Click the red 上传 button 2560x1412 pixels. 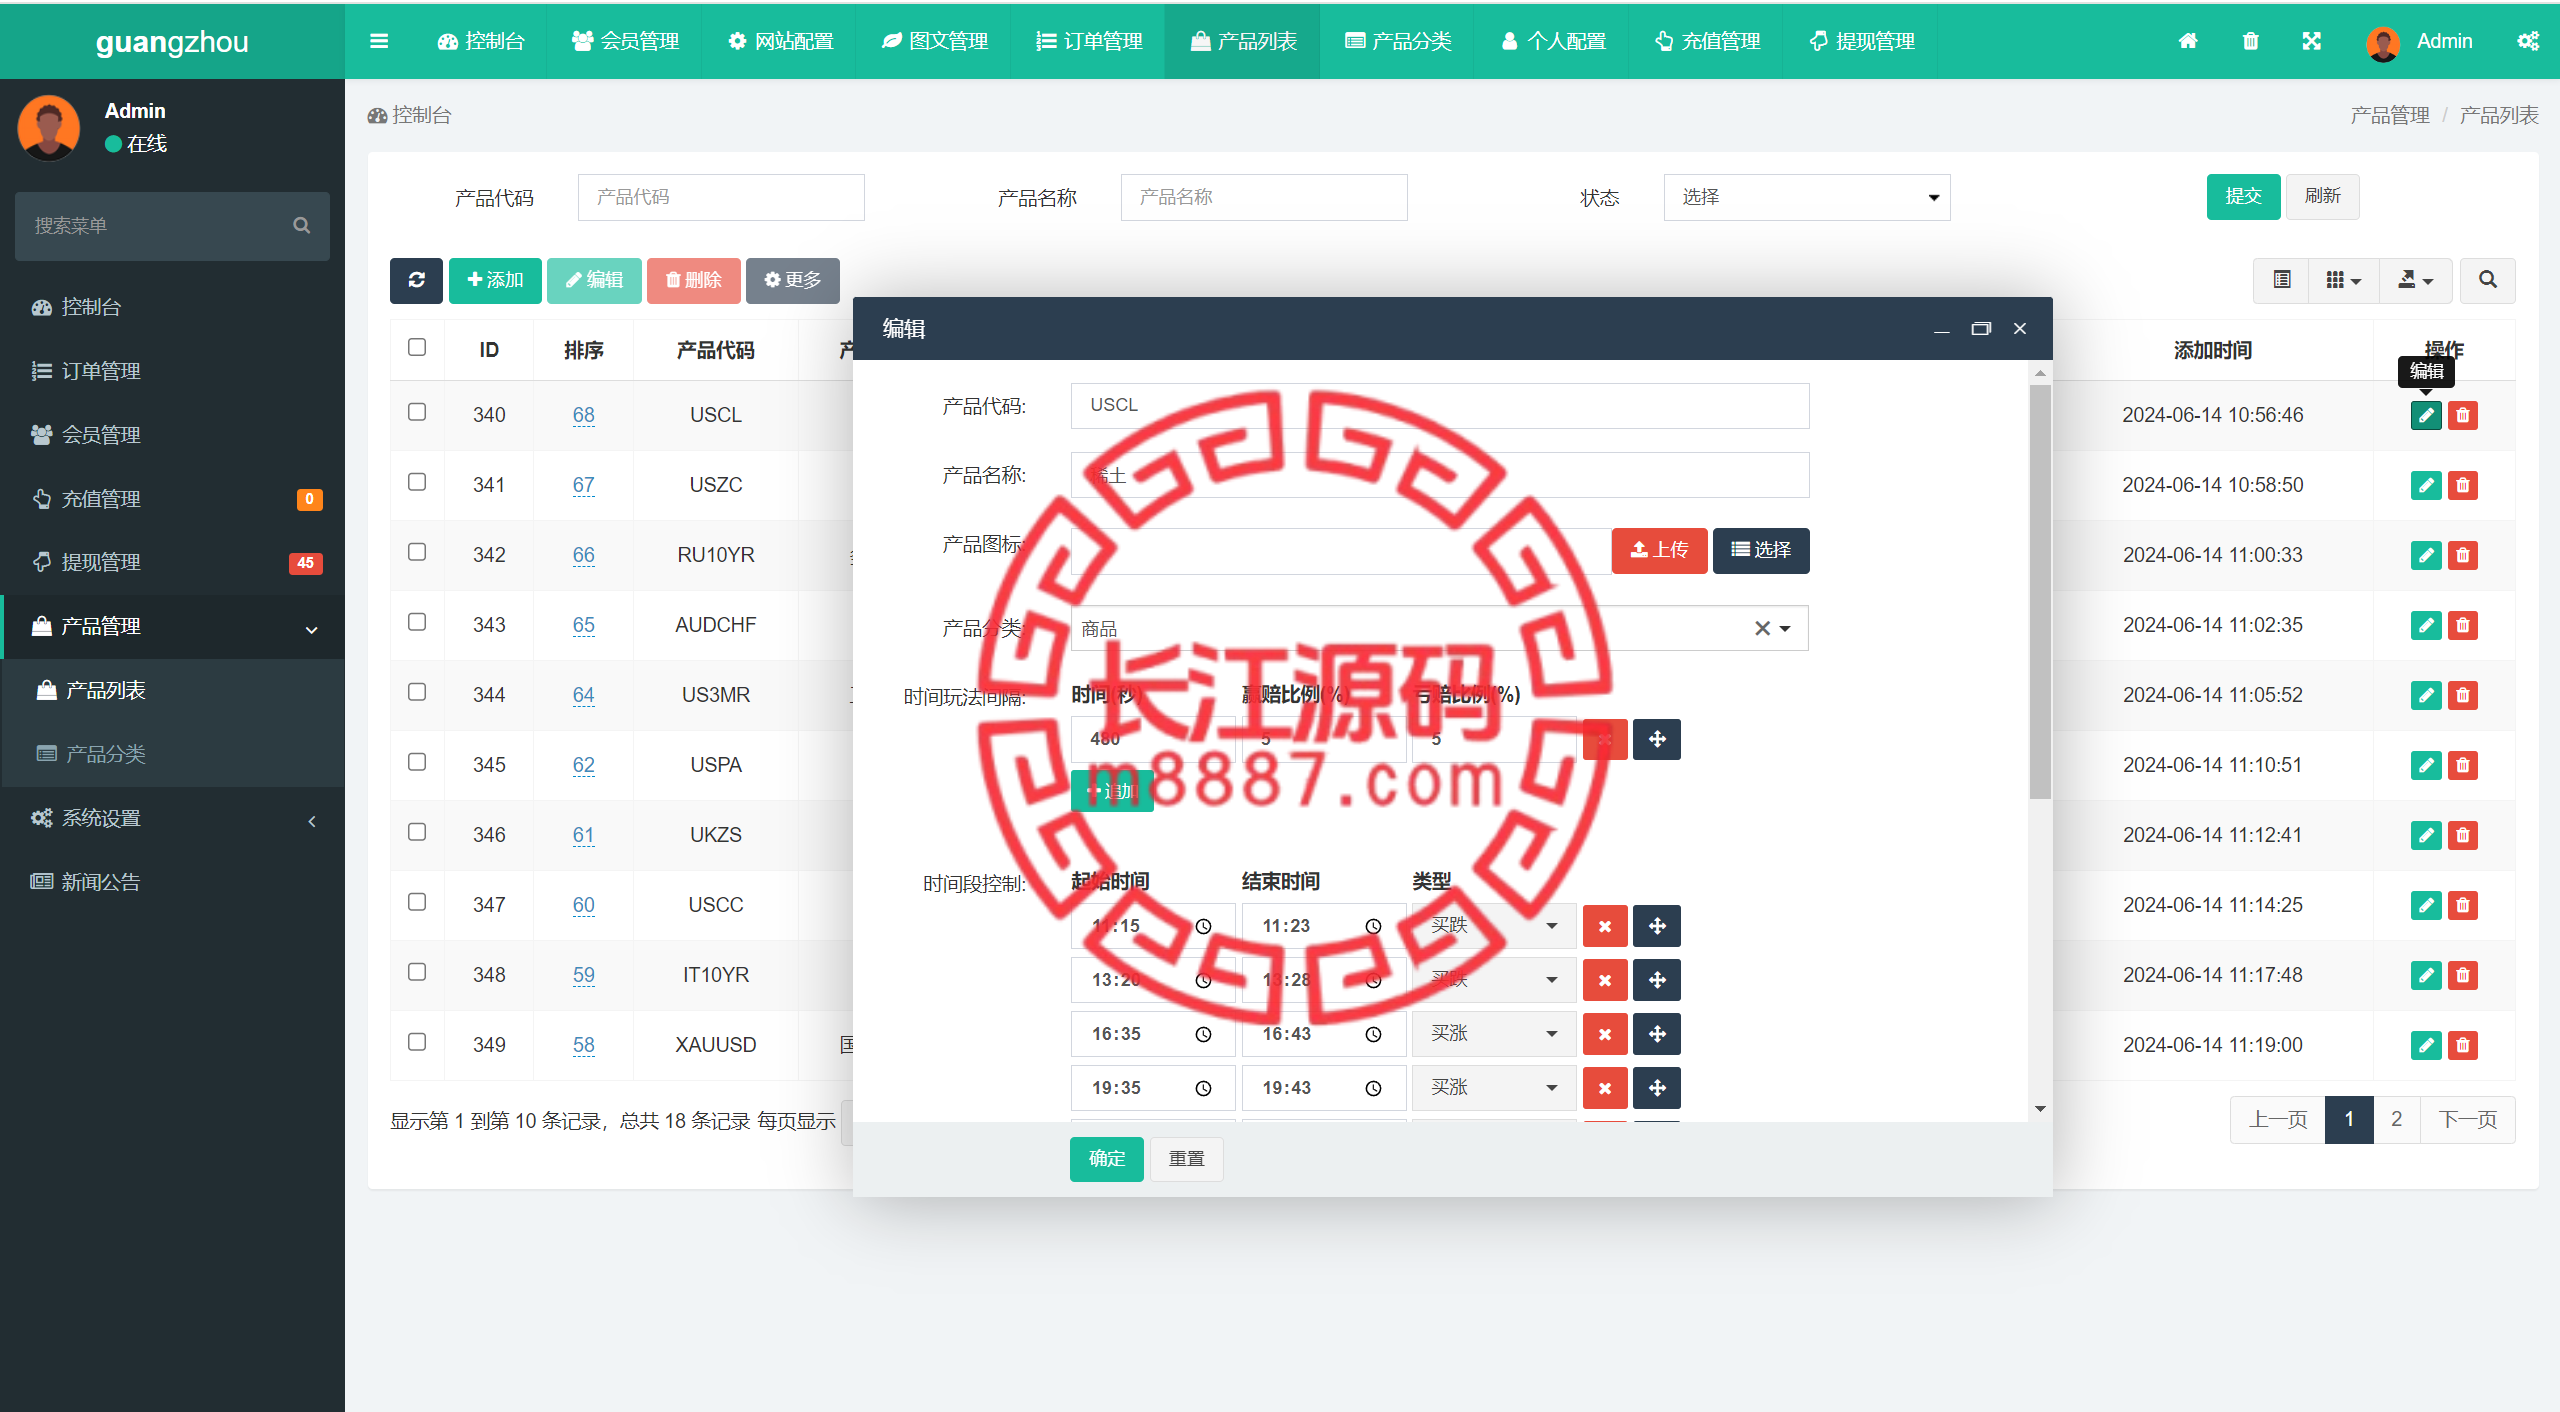click(1659, 550)
